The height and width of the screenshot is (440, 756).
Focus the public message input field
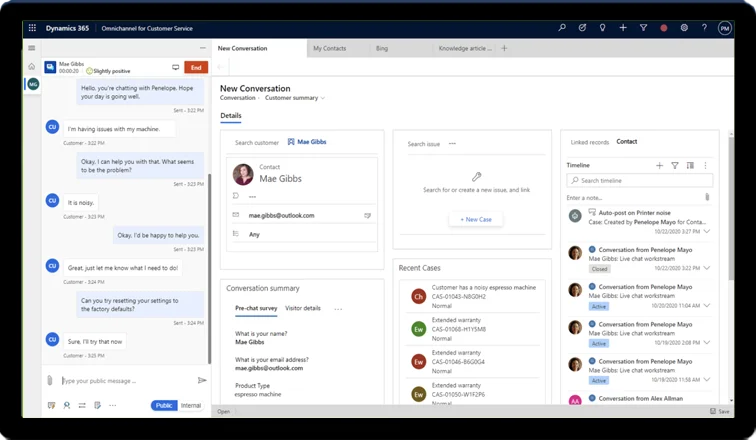[x=127, y=381]
